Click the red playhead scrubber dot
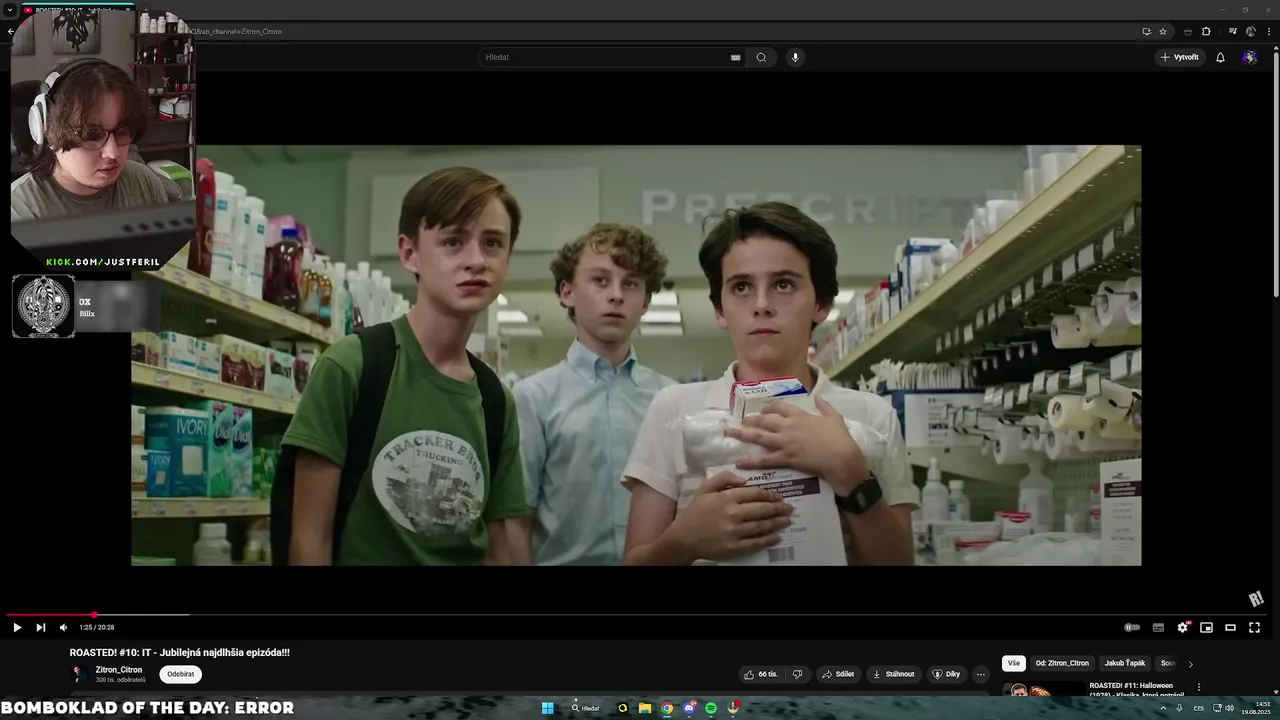Viewport: 1280px width, 720px height. [x=94, y=615]
